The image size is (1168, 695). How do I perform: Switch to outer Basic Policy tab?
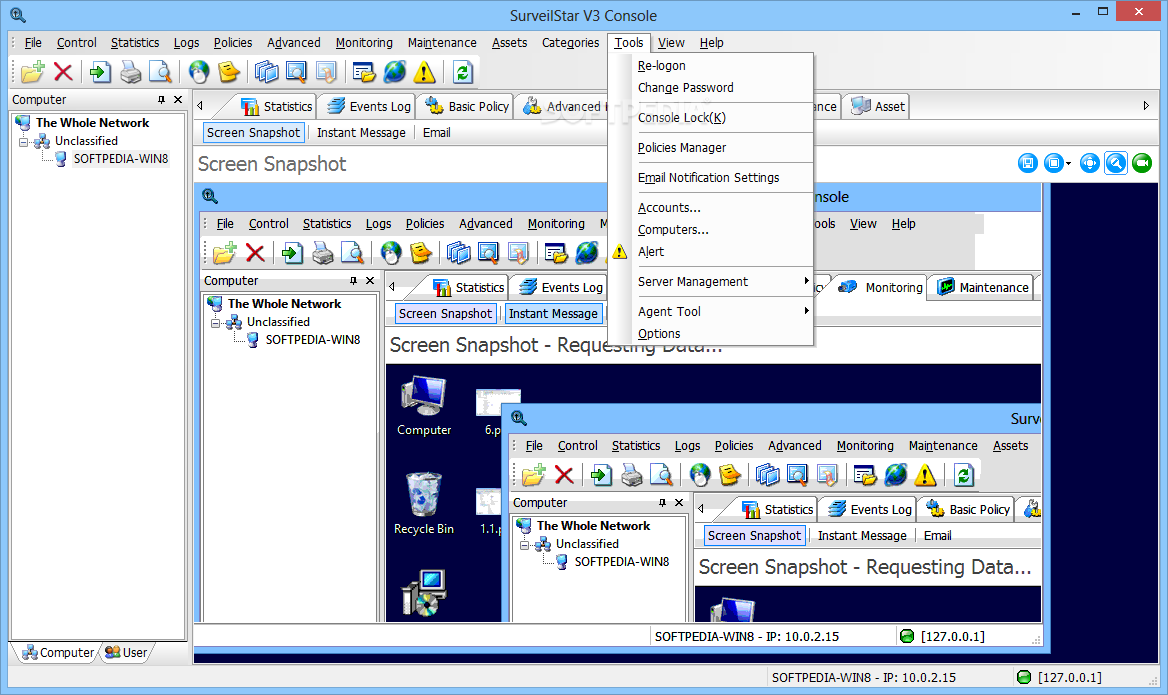coord(467,107)
